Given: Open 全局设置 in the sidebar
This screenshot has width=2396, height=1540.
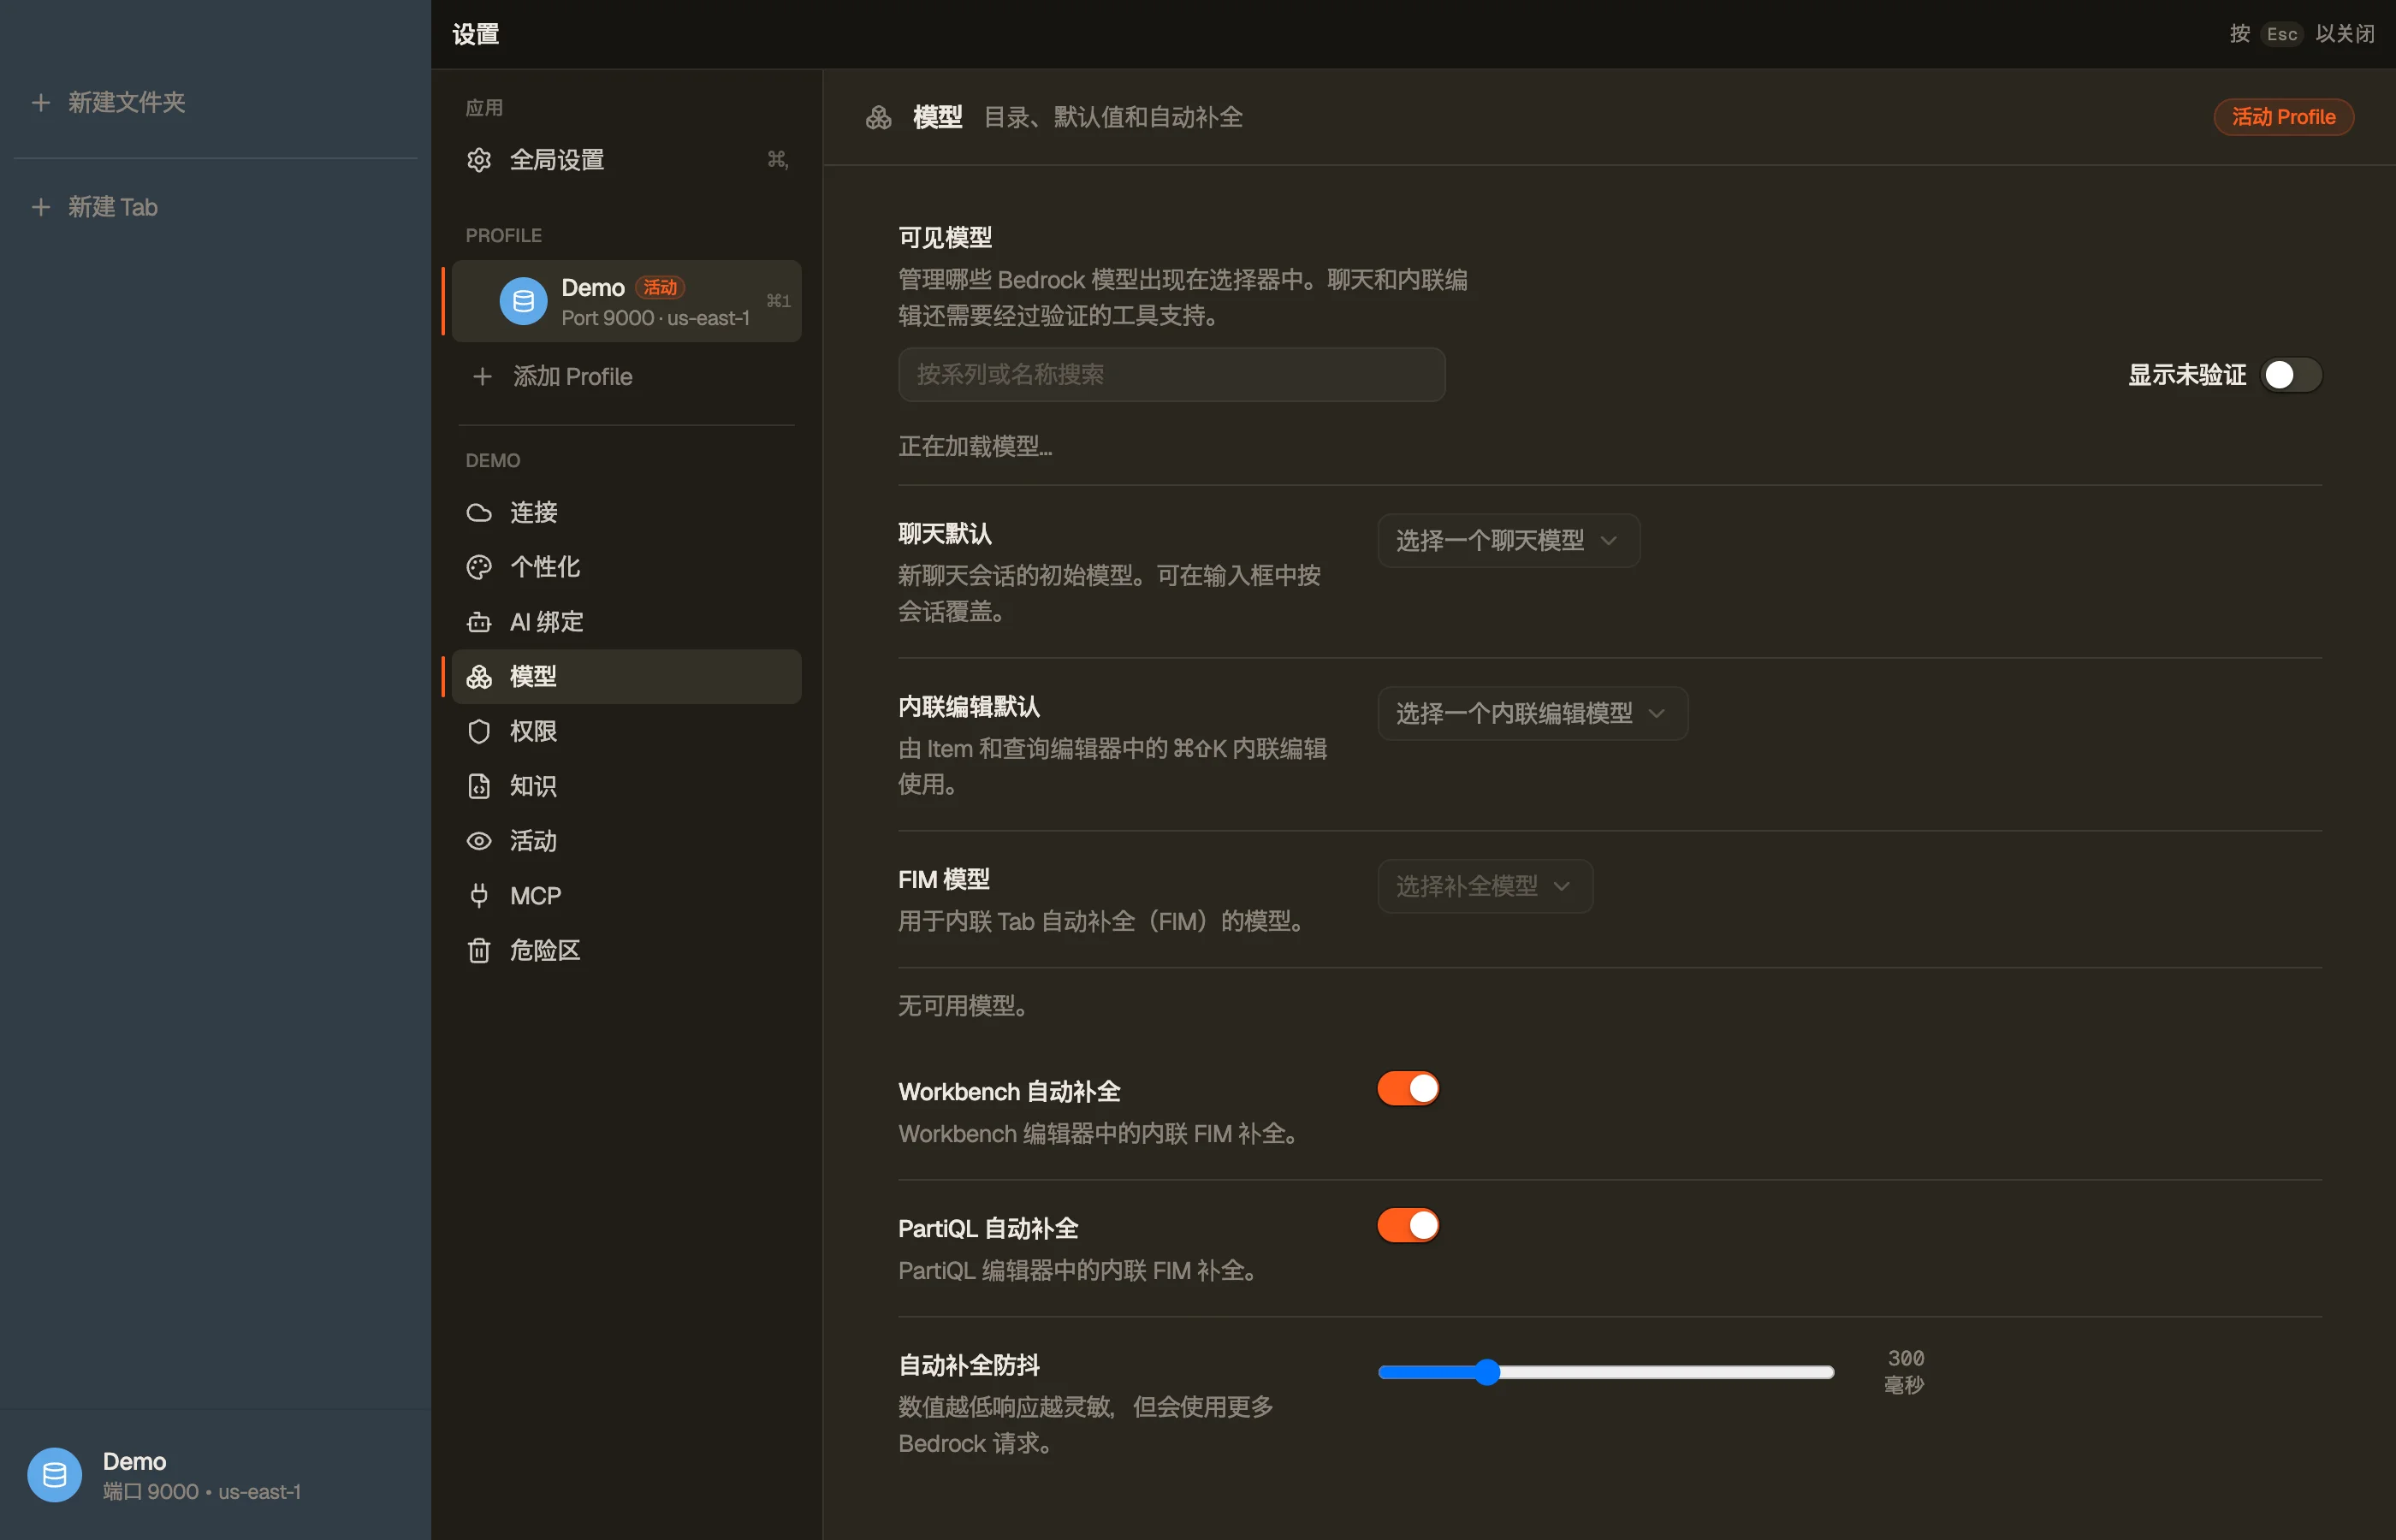Looking at the screenshot, I should (627, 160).
